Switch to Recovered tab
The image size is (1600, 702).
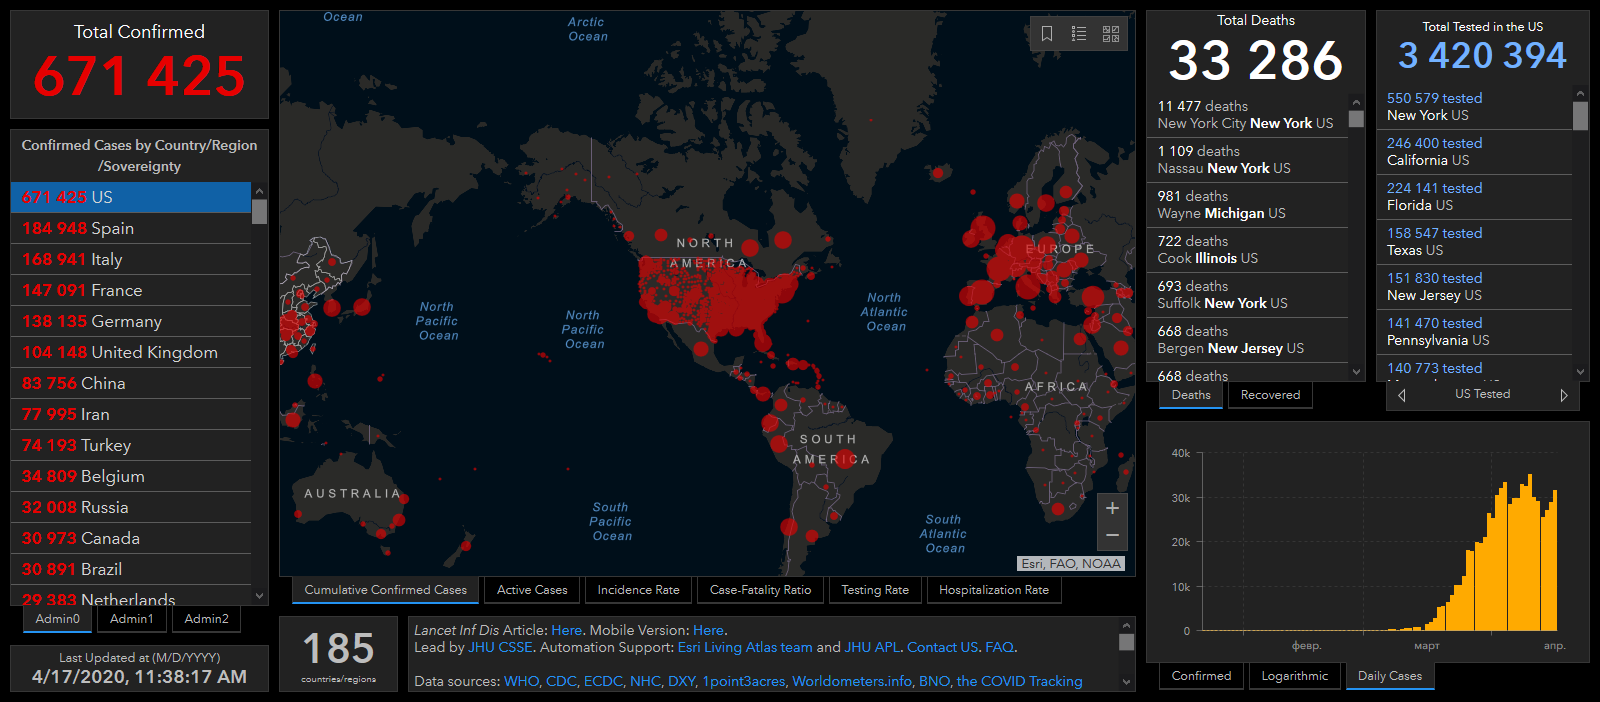[x=1270, y=395]
